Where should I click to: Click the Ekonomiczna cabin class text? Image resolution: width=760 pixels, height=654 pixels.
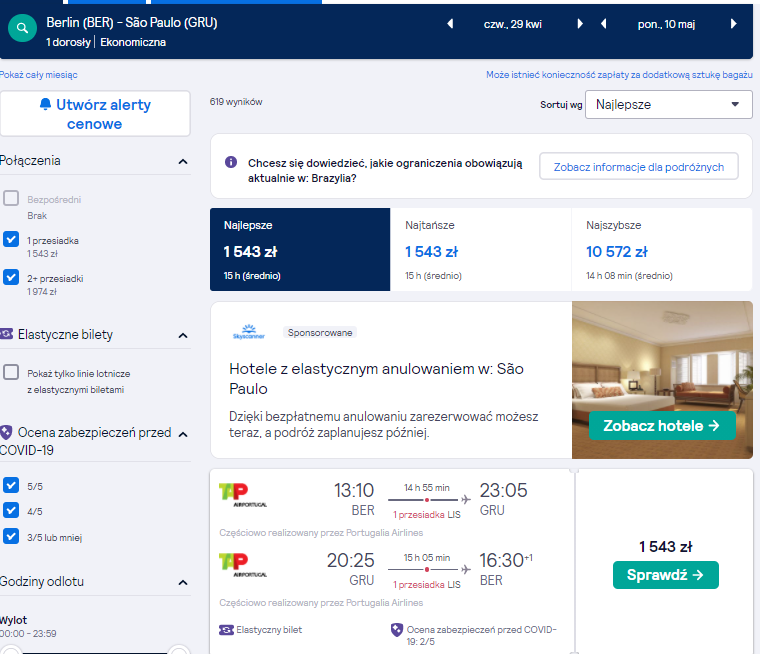pos(133,42)
